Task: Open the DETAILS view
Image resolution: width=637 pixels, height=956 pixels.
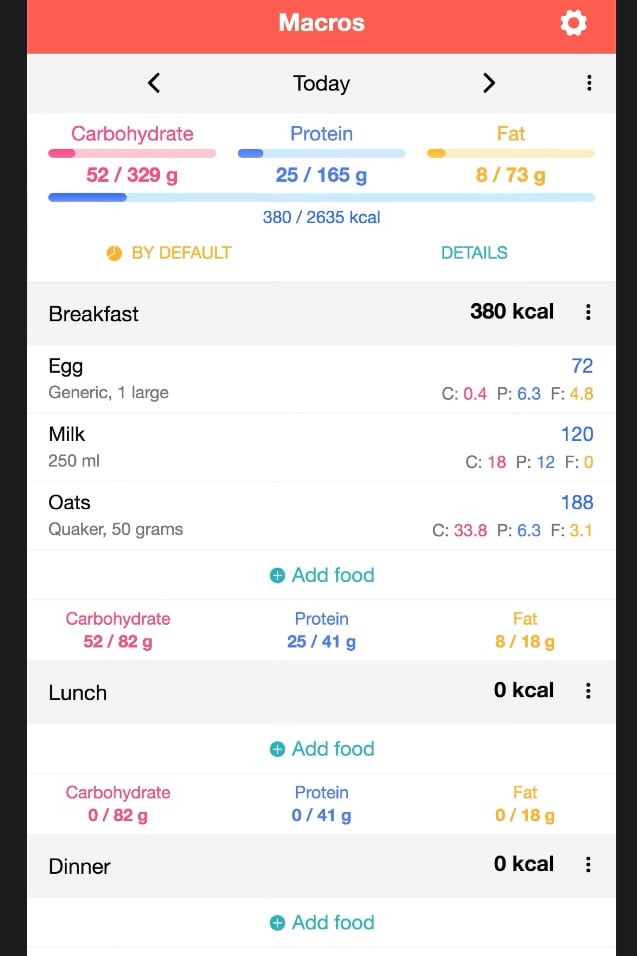Action: (x=474, y=253)
